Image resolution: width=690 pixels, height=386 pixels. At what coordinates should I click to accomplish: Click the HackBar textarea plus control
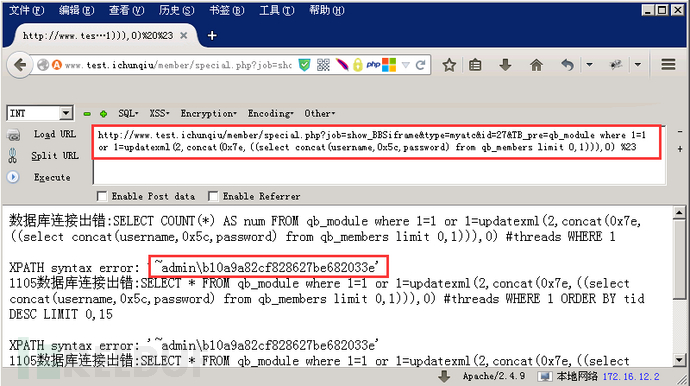pyautogui.click(x=679, y=149)
